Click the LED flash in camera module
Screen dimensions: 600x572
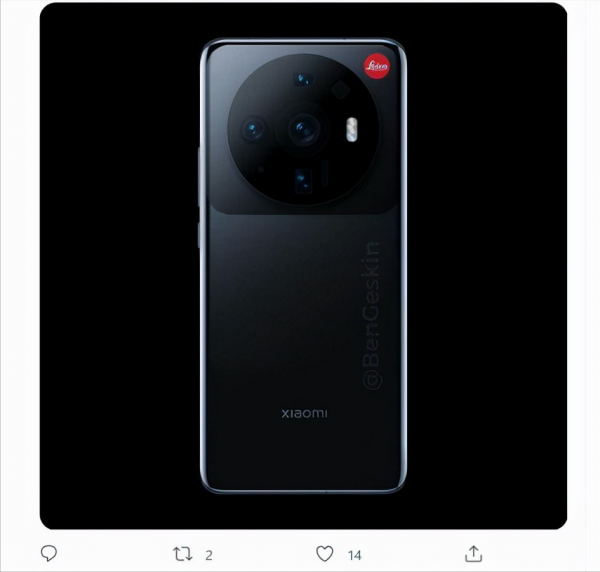coord(352,130)
